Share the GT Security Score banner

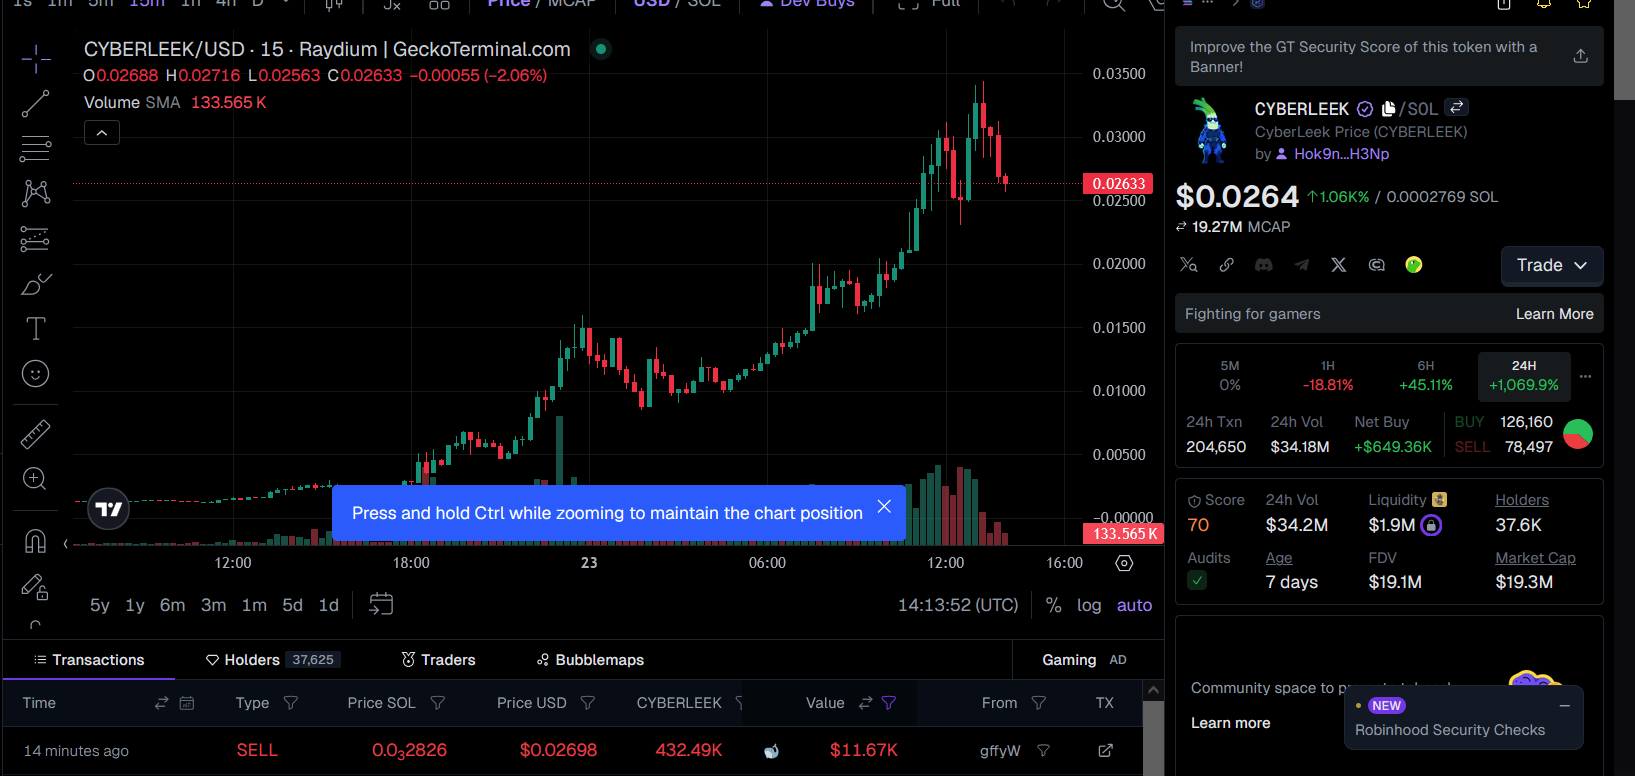(x=1580, y=56)
